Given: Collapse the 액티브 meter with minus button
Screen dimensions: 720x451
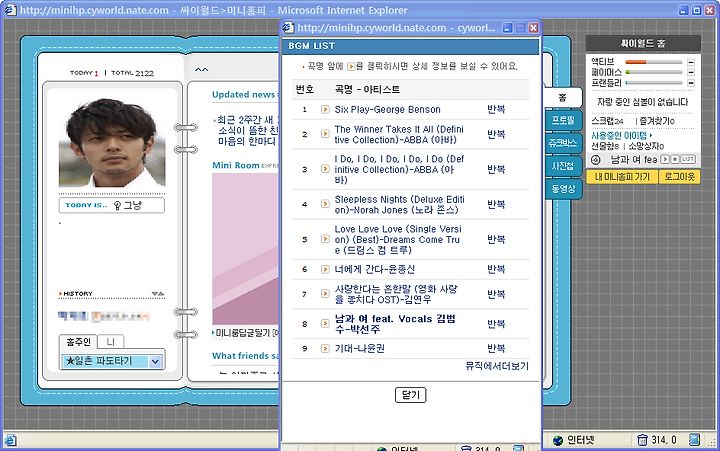Looking at the screenshot, I should (691, 62).
